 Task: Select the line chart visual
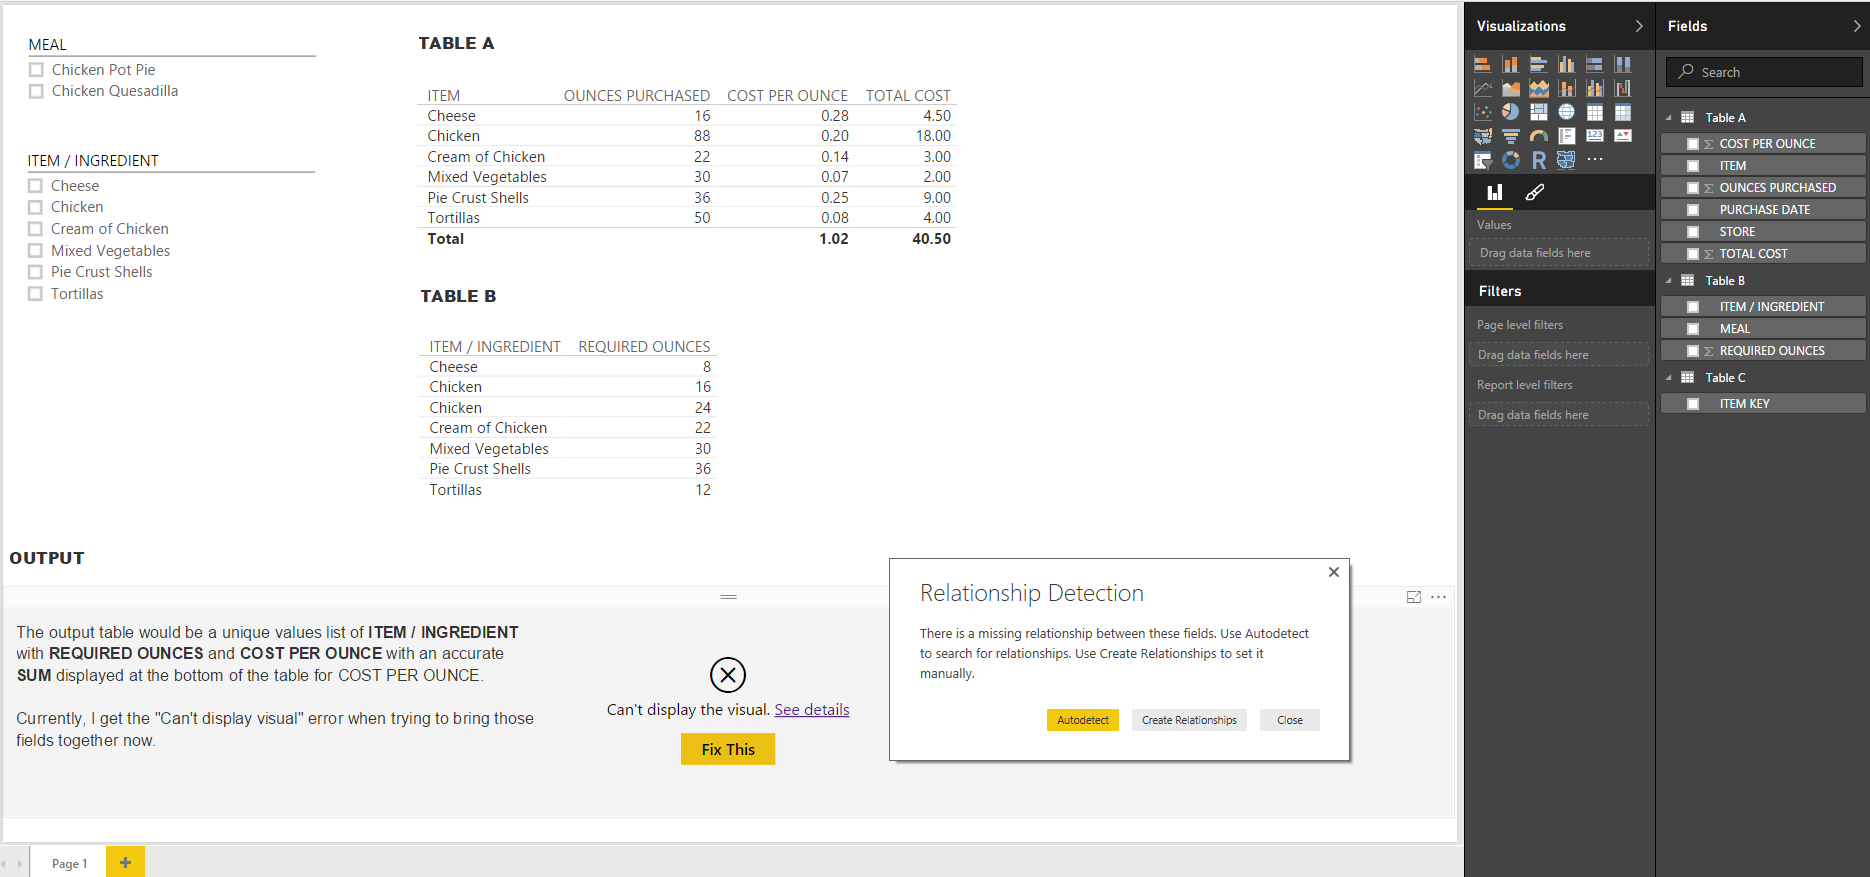[1483, 89]
